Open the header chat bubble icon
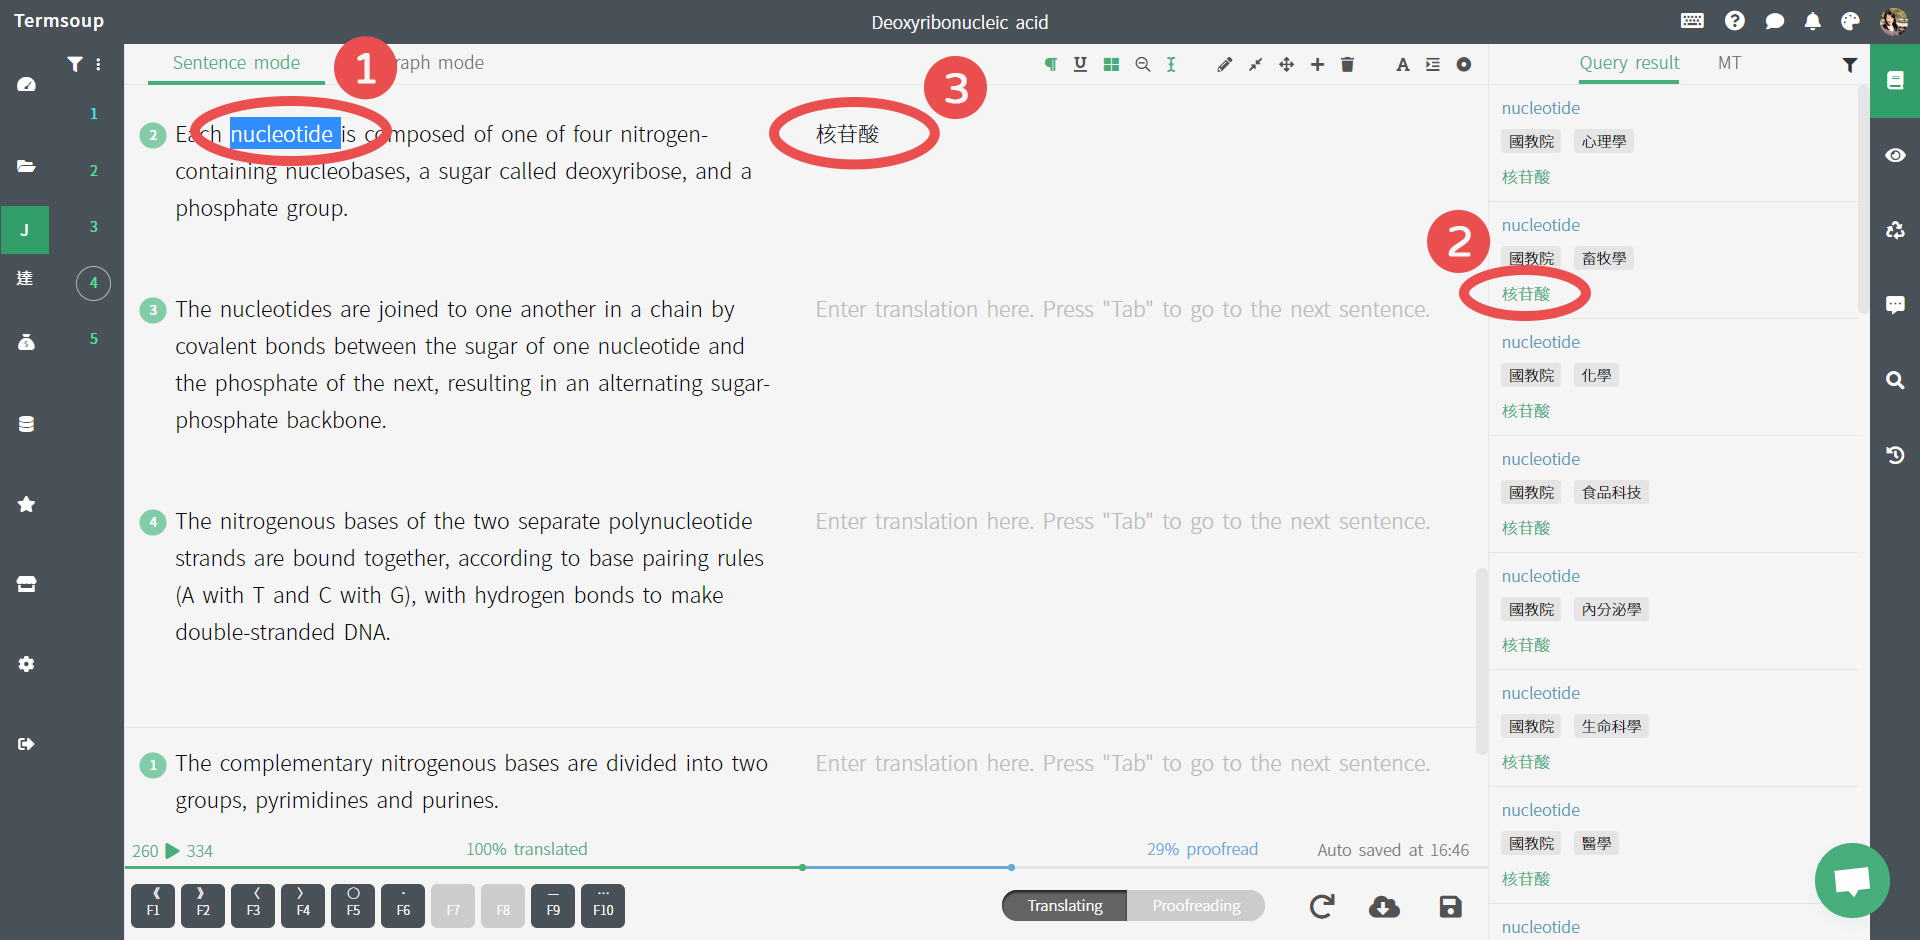 (x=1775, y=21)
